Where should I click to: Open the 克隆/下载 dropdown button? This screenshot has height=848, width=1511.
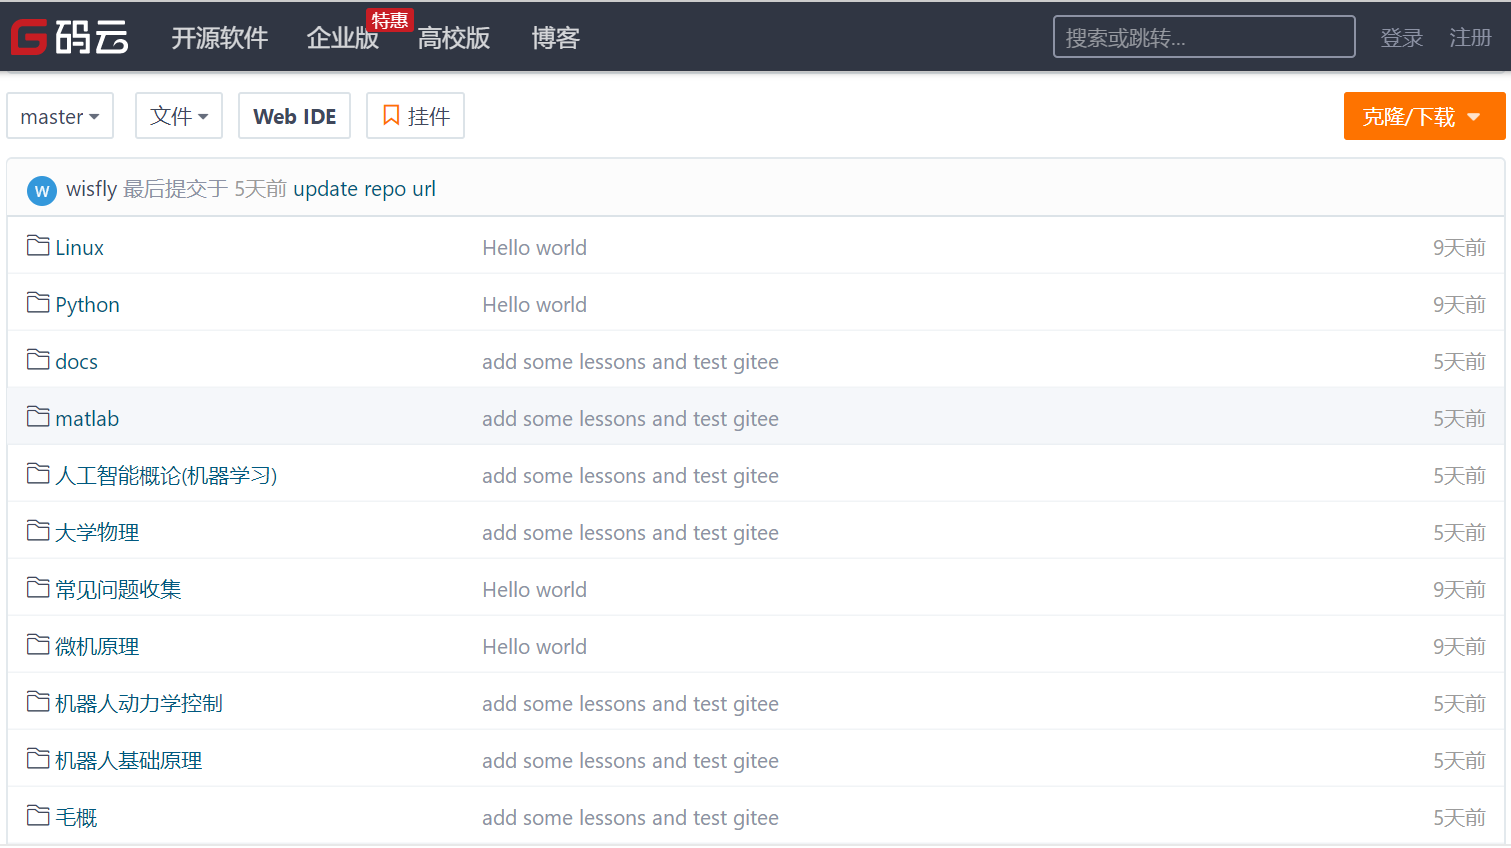1423,117
